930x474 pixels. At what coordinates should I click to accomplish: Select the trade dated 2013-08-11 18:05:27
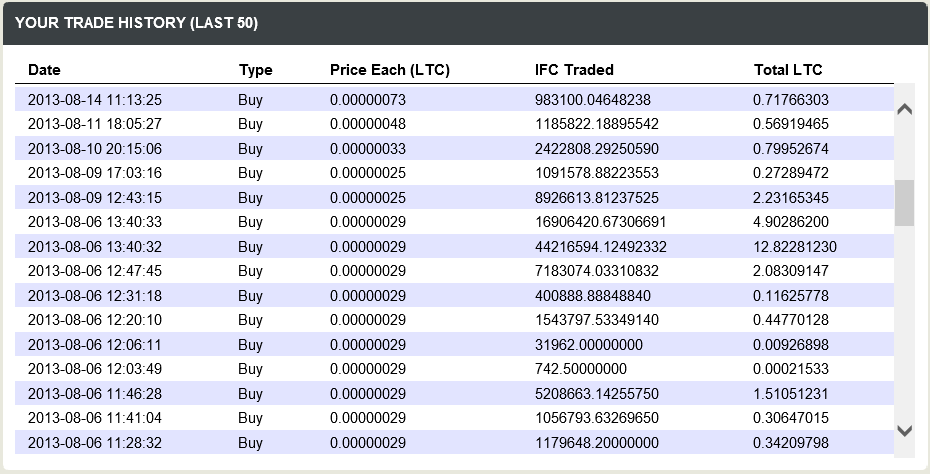pos(454,124)
